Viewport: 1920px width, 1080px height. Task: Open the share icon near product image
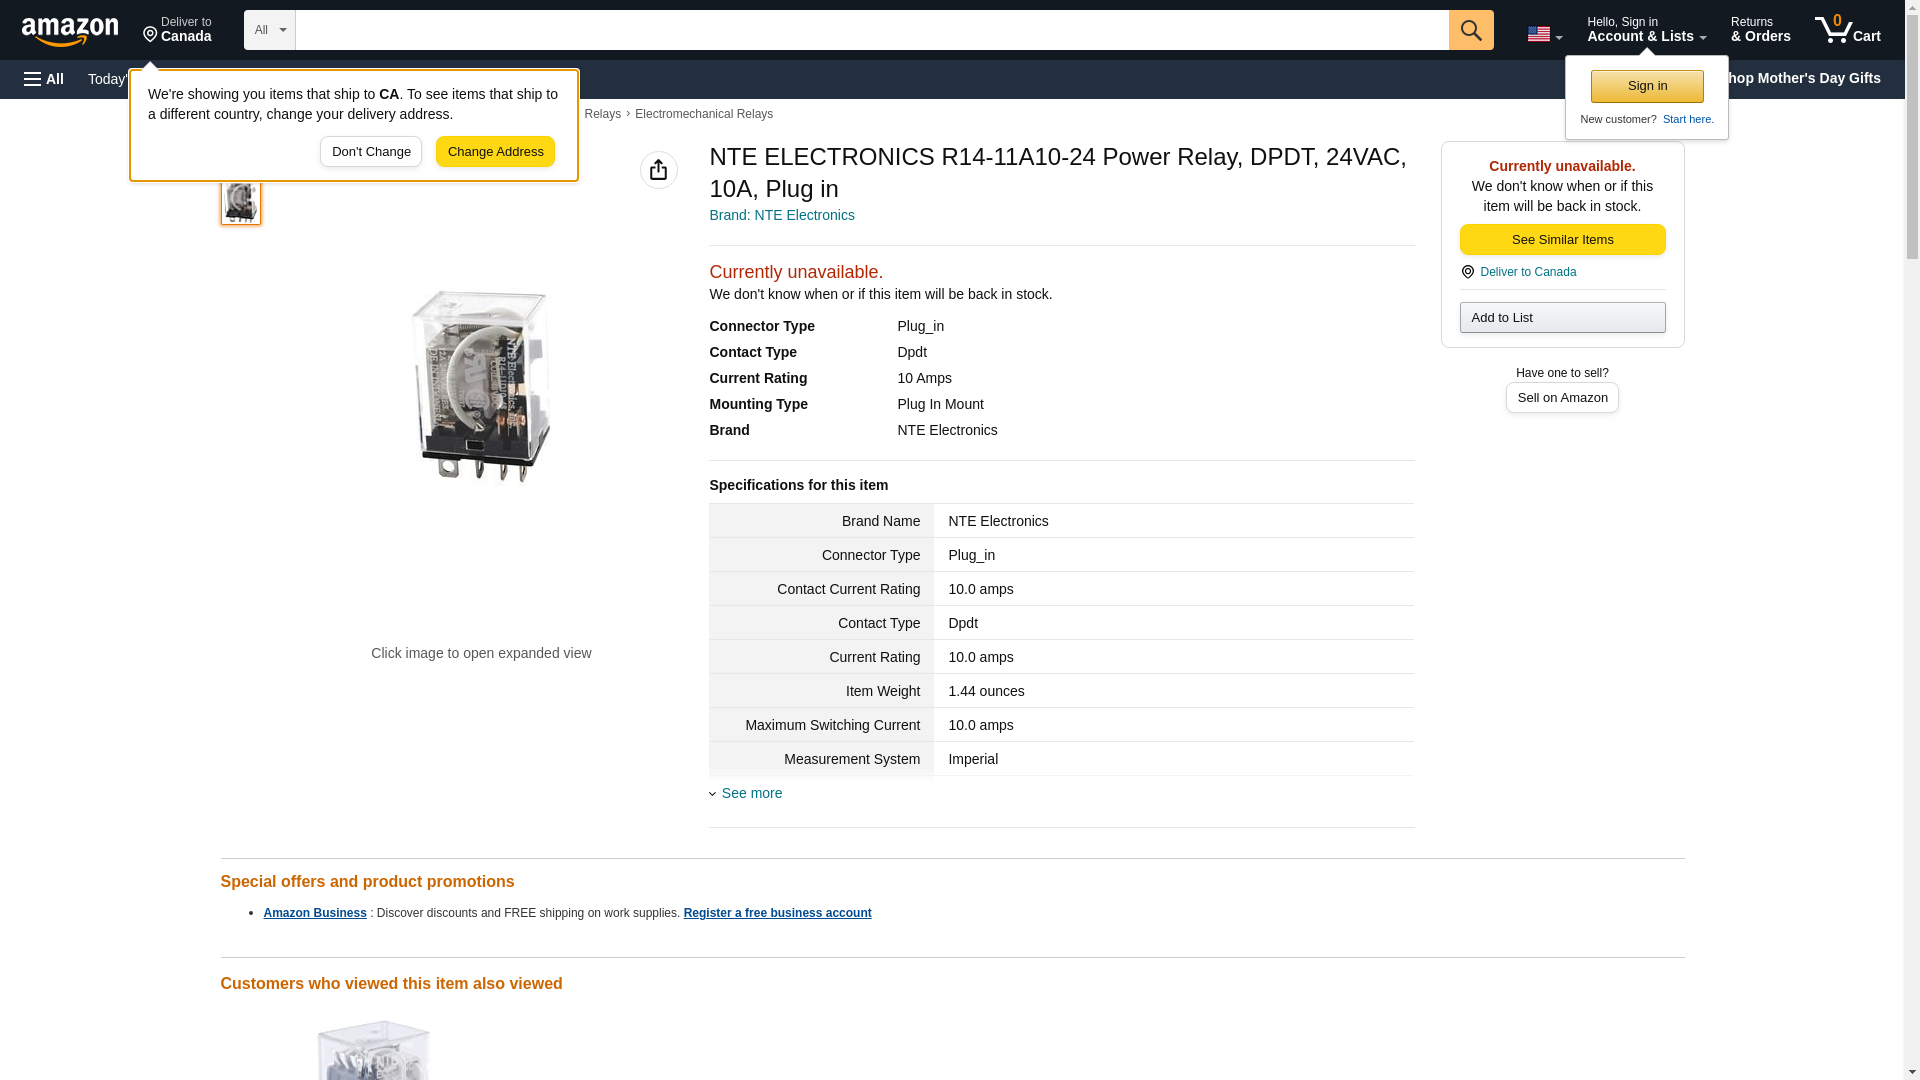pos(658,170)
